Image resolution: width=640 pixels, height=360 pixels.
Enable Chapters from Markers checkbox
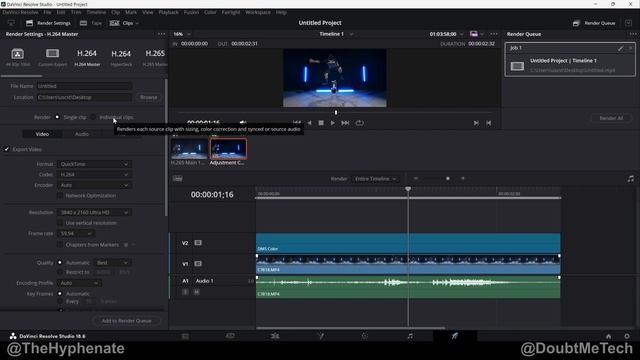coord(60,244)
